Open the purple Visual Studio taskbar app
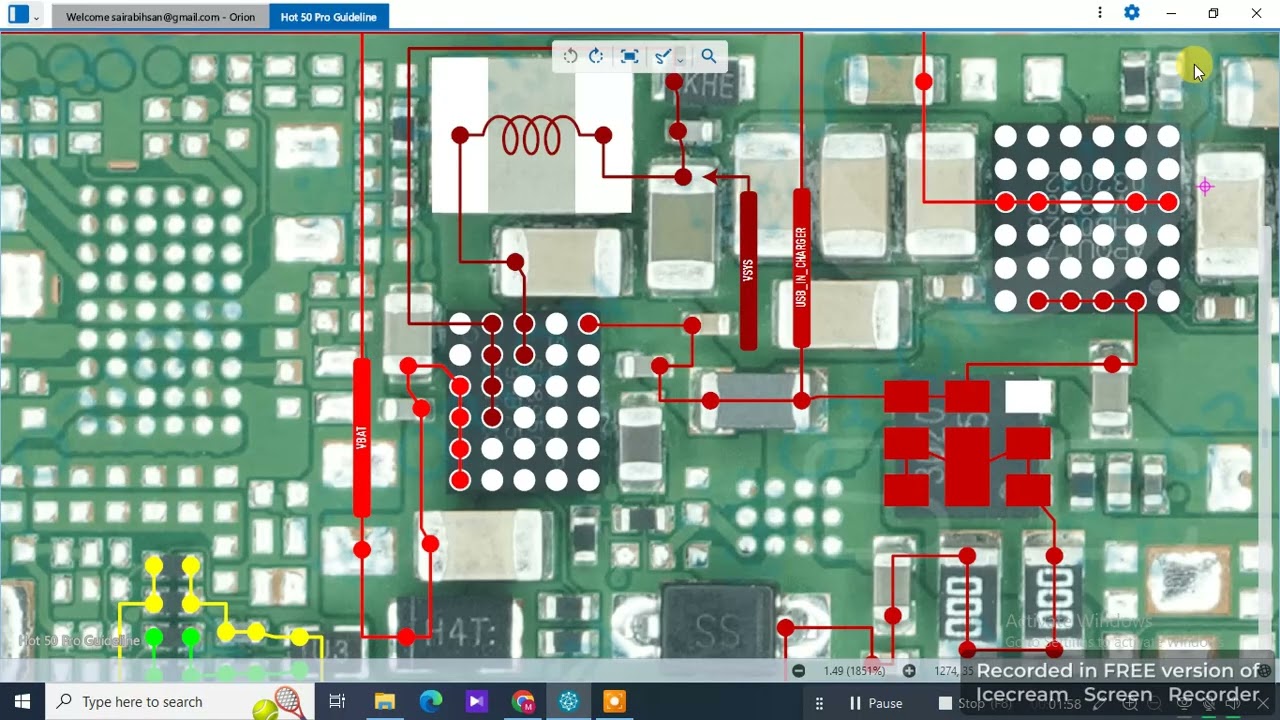Viewport: 1280px width, 720px height. pos(477,702)
